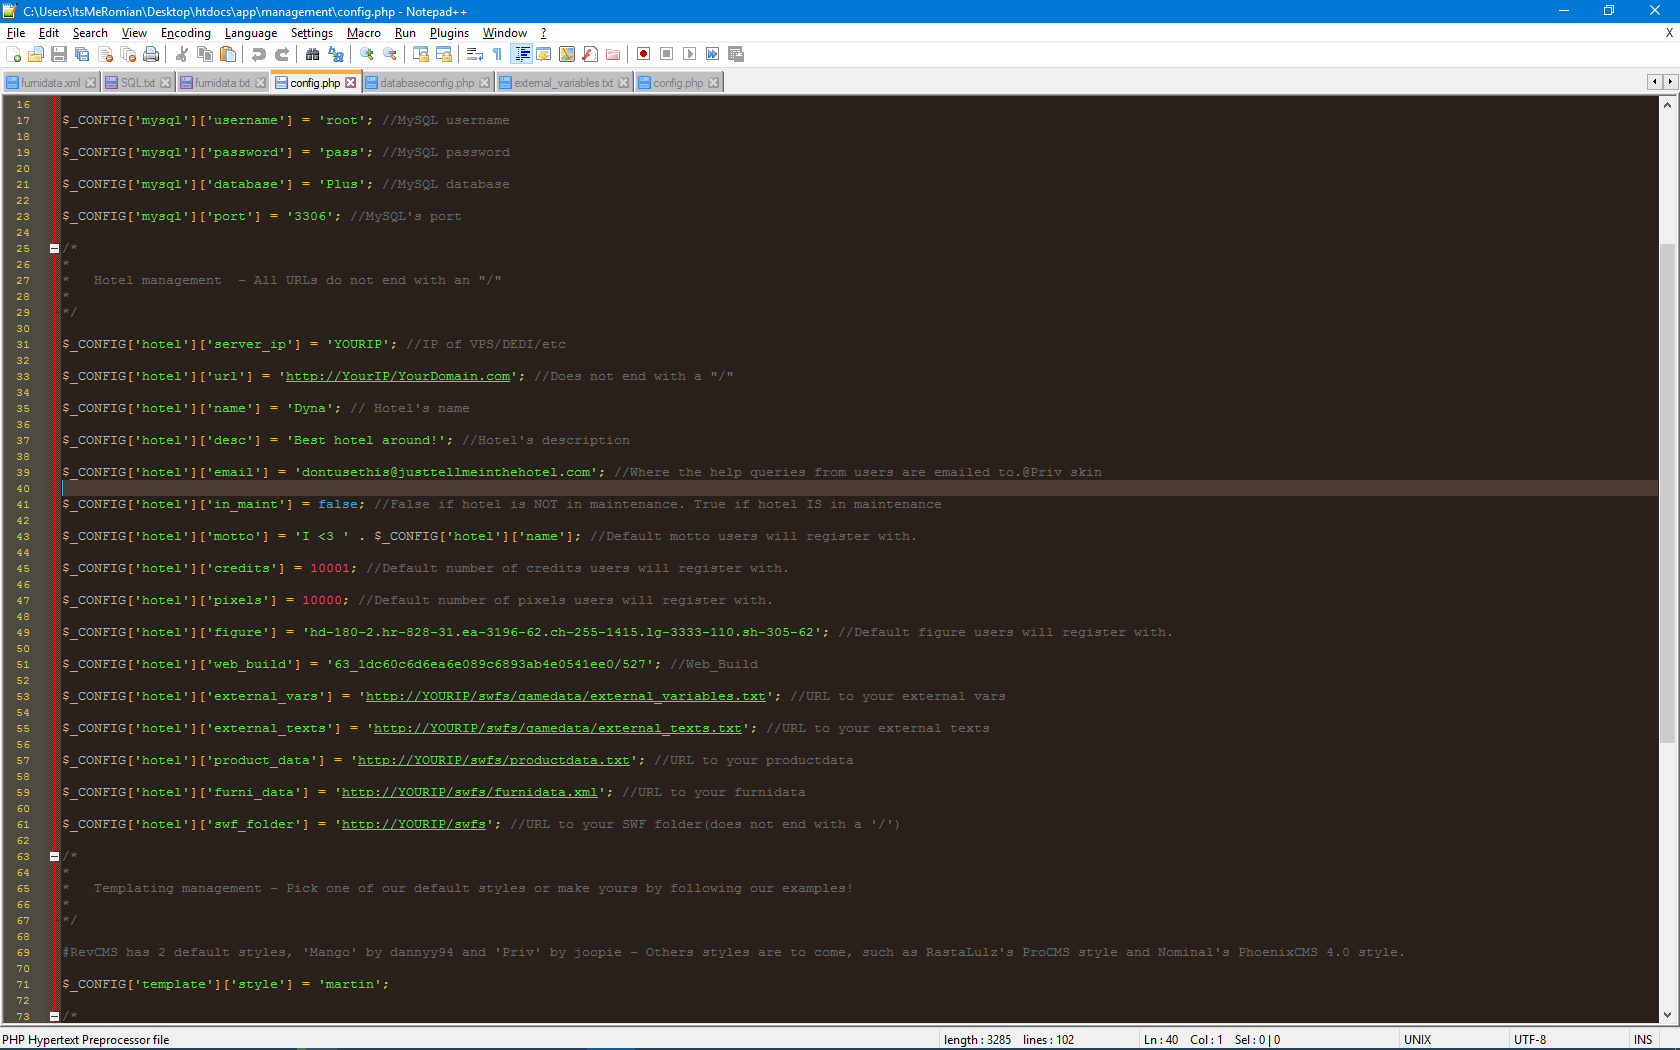Show the Document Map panel icon
This screenshot has width=1680, height=1050.
(567, 54)
